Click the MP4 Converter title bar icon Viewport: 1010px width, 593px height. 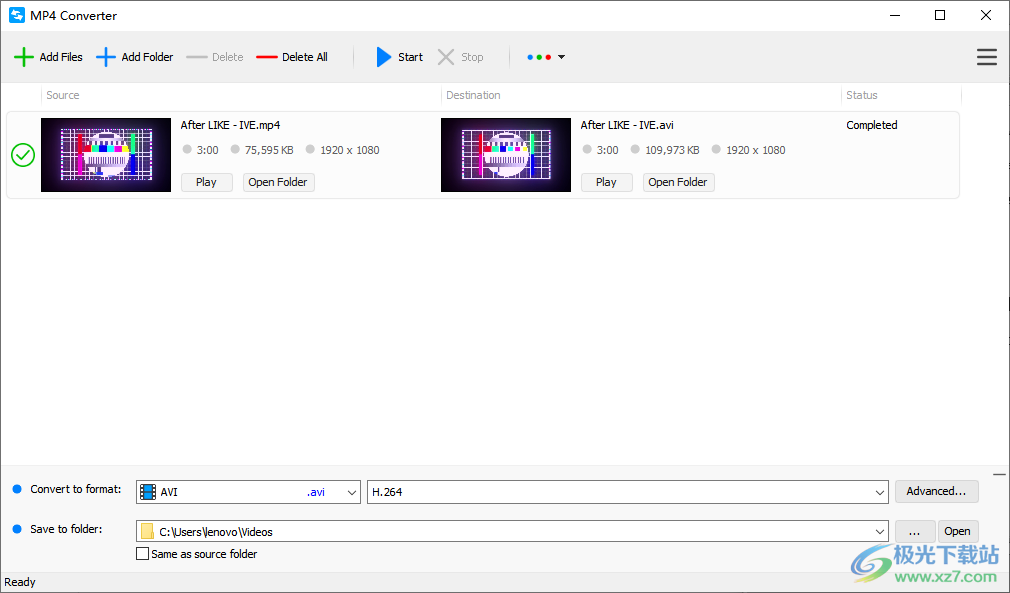point(15,15)
